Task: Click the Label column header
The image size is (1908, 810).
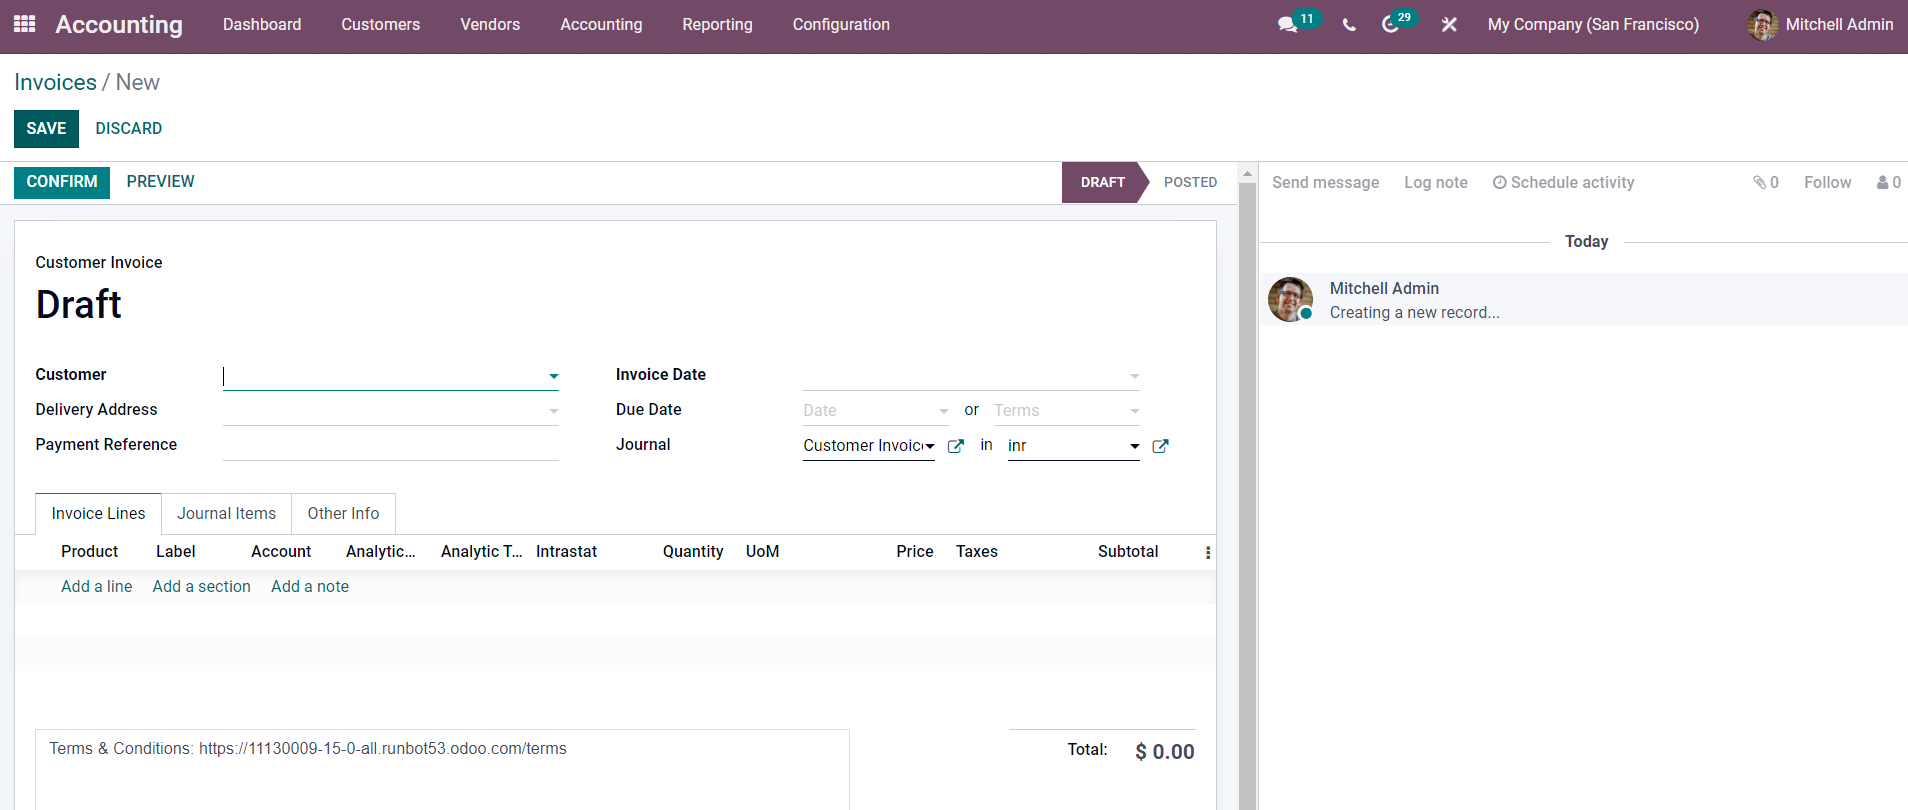Action: 175,552
